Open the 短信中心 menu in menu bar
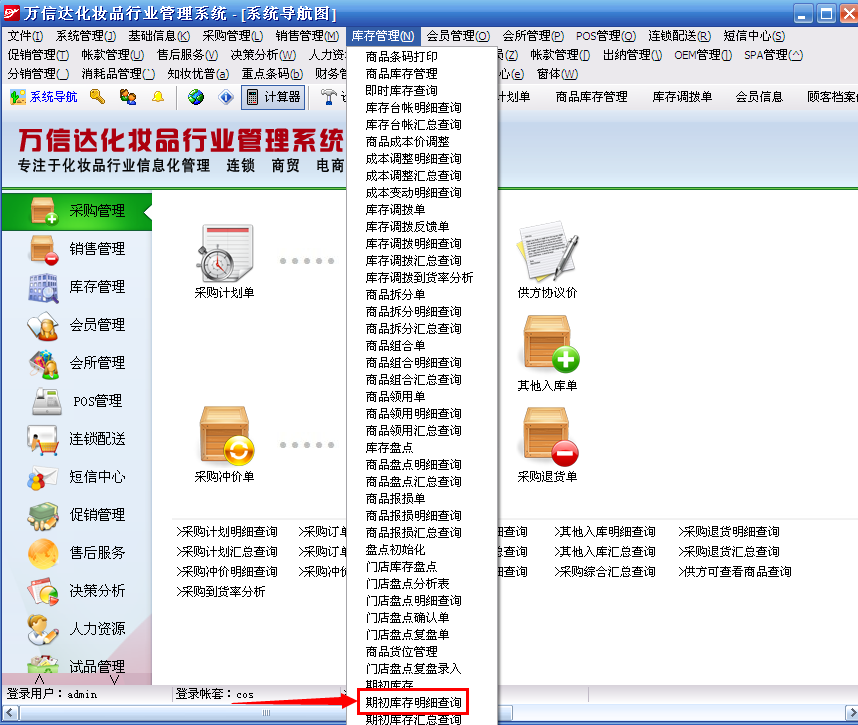The height and width of the screenshot is (725, 858). (x=753, y=36)
